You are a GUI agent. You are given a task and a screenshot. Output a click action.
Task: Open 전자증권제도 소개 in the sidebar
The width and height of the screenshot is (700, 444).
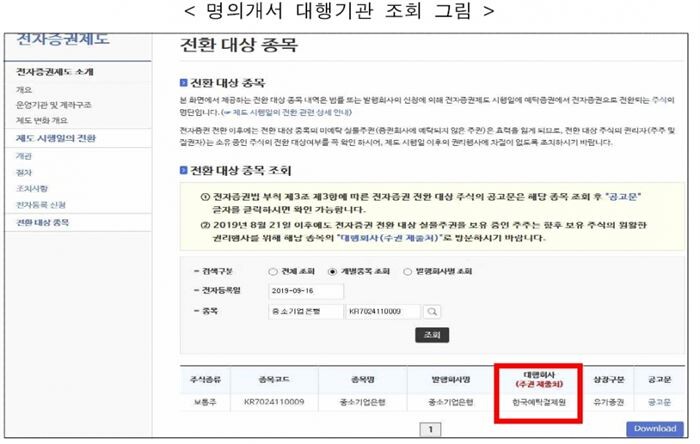pos(54,71)
